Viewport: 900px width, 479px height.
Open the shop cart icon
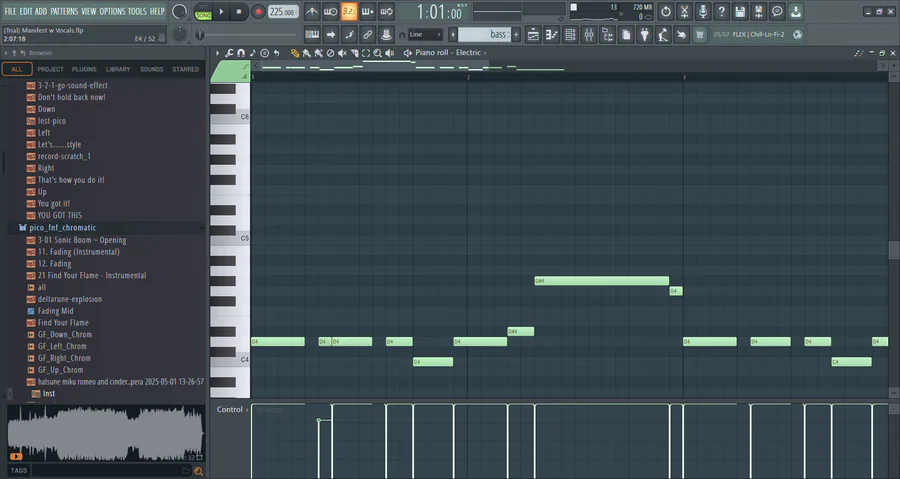[x=700, y=35]
